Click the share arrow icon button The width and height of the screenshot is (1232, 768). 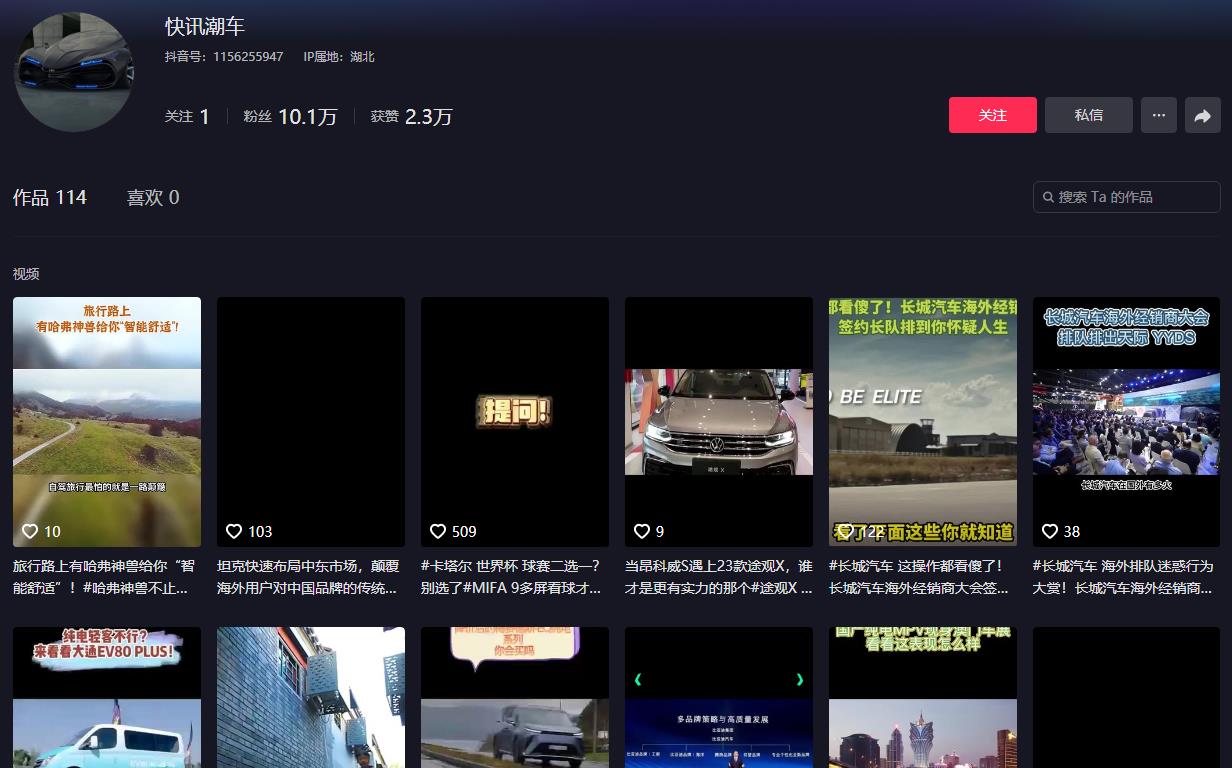coord(1202,115)
